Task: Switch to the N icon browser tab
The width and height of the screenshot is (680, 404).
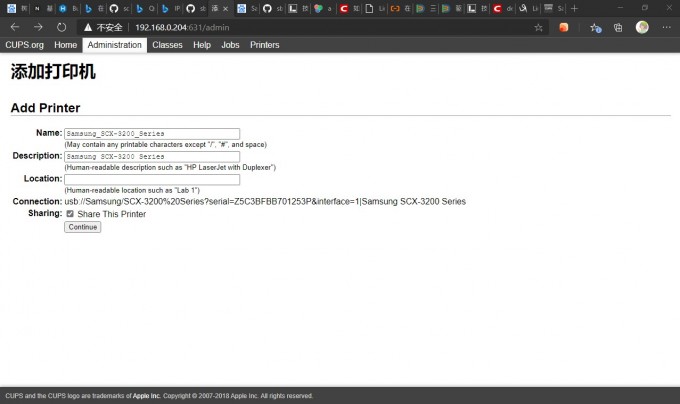Action: tap(43, 9)
